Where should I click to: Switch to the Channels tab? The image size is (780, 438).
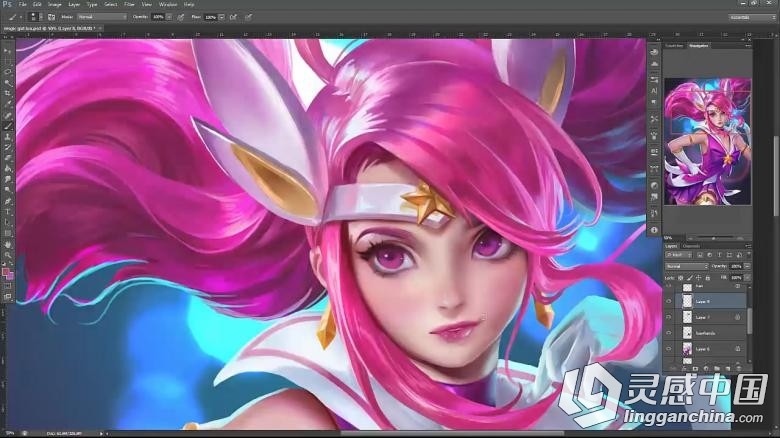click(691, 246)
